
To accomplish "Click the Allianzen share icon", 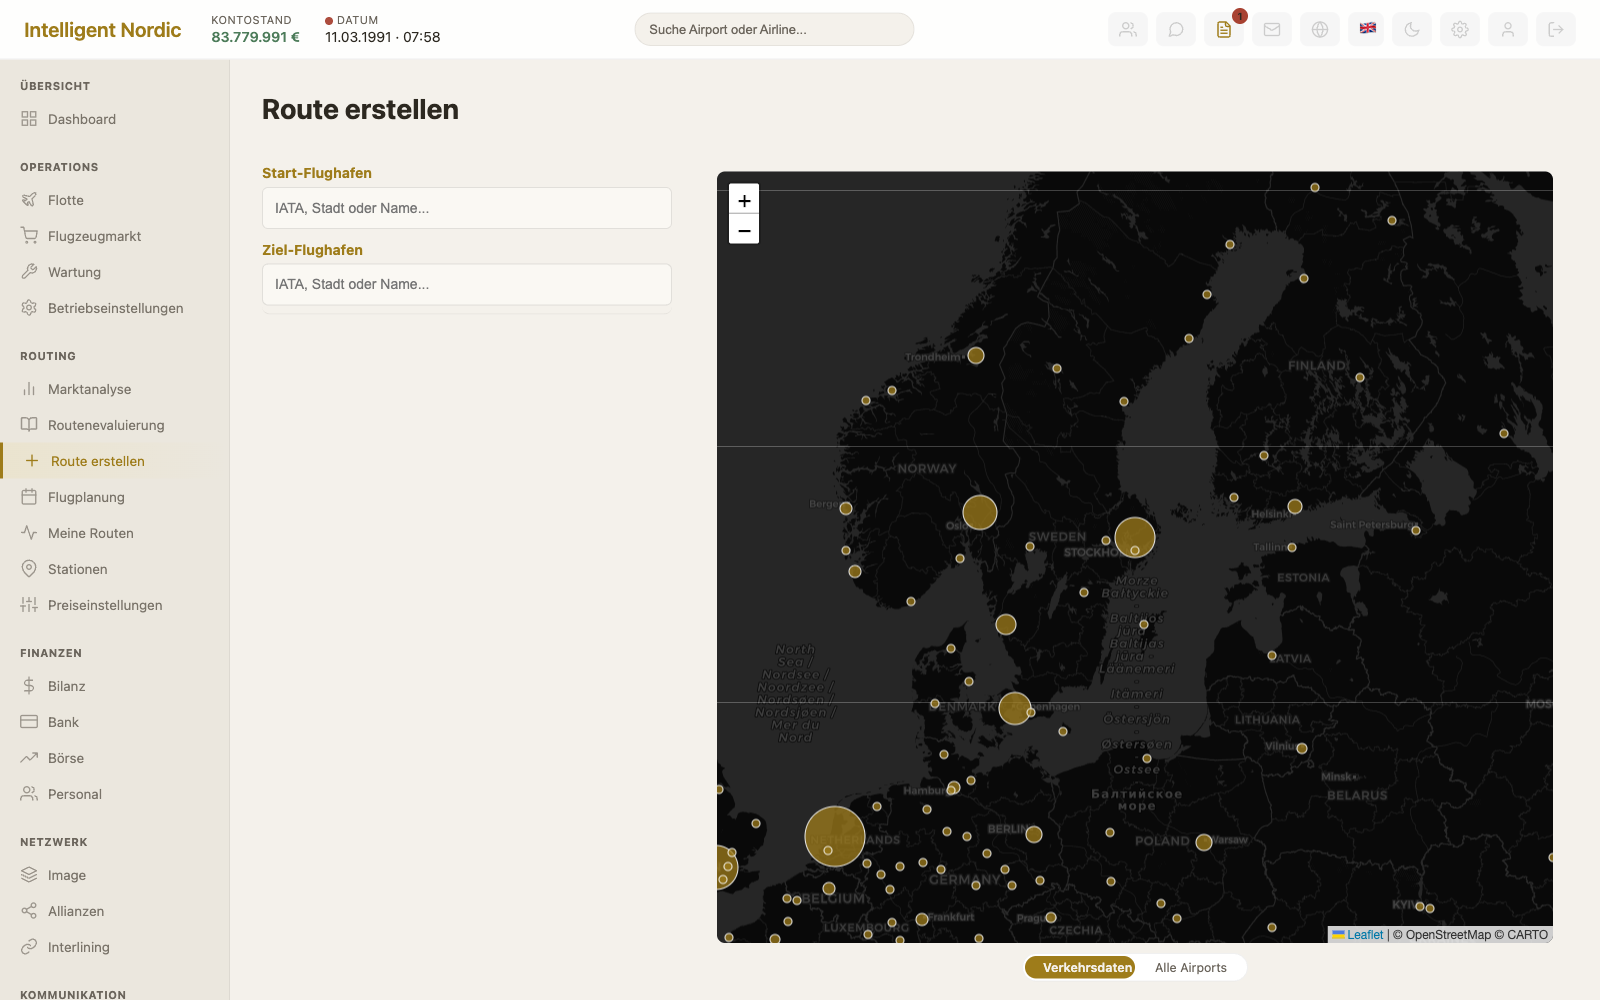I will coord(29,911).
